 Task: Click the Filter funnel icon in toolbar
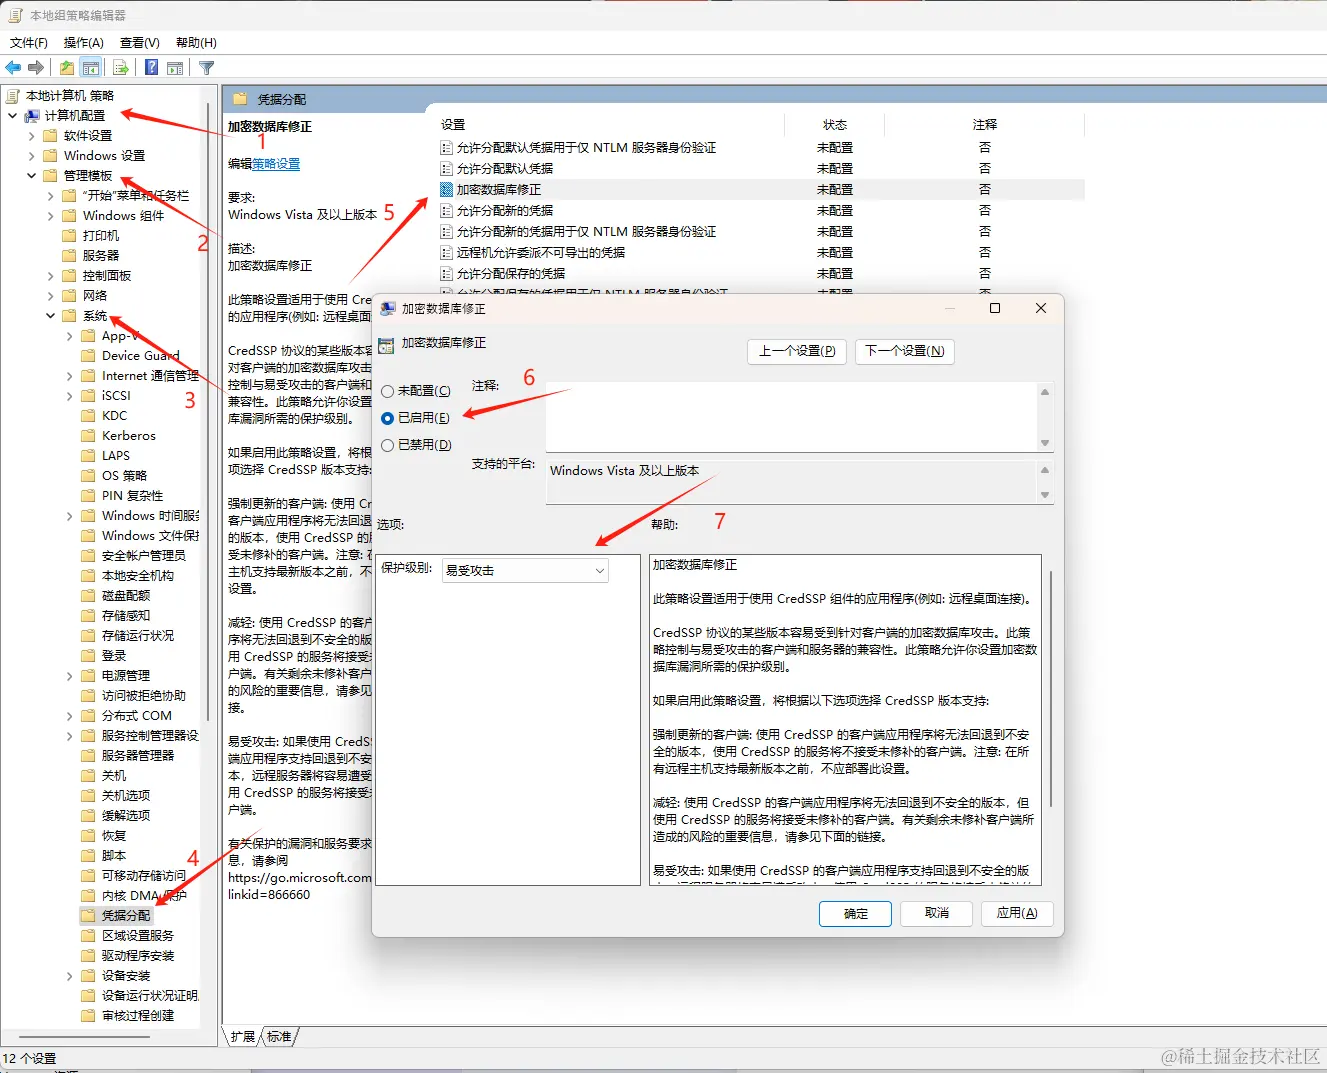click(206, 68)
